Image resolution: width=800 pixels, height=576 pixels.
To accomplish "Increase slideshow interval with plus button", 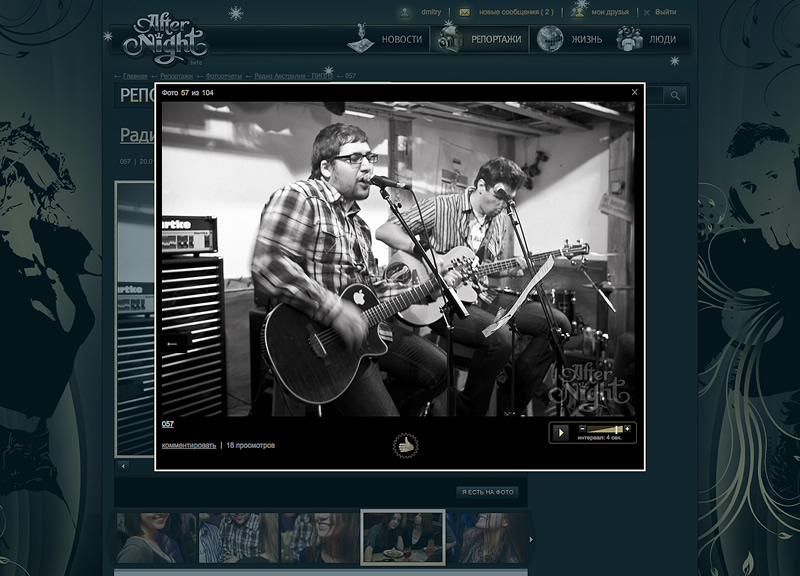I will click(x=628, y=429).
